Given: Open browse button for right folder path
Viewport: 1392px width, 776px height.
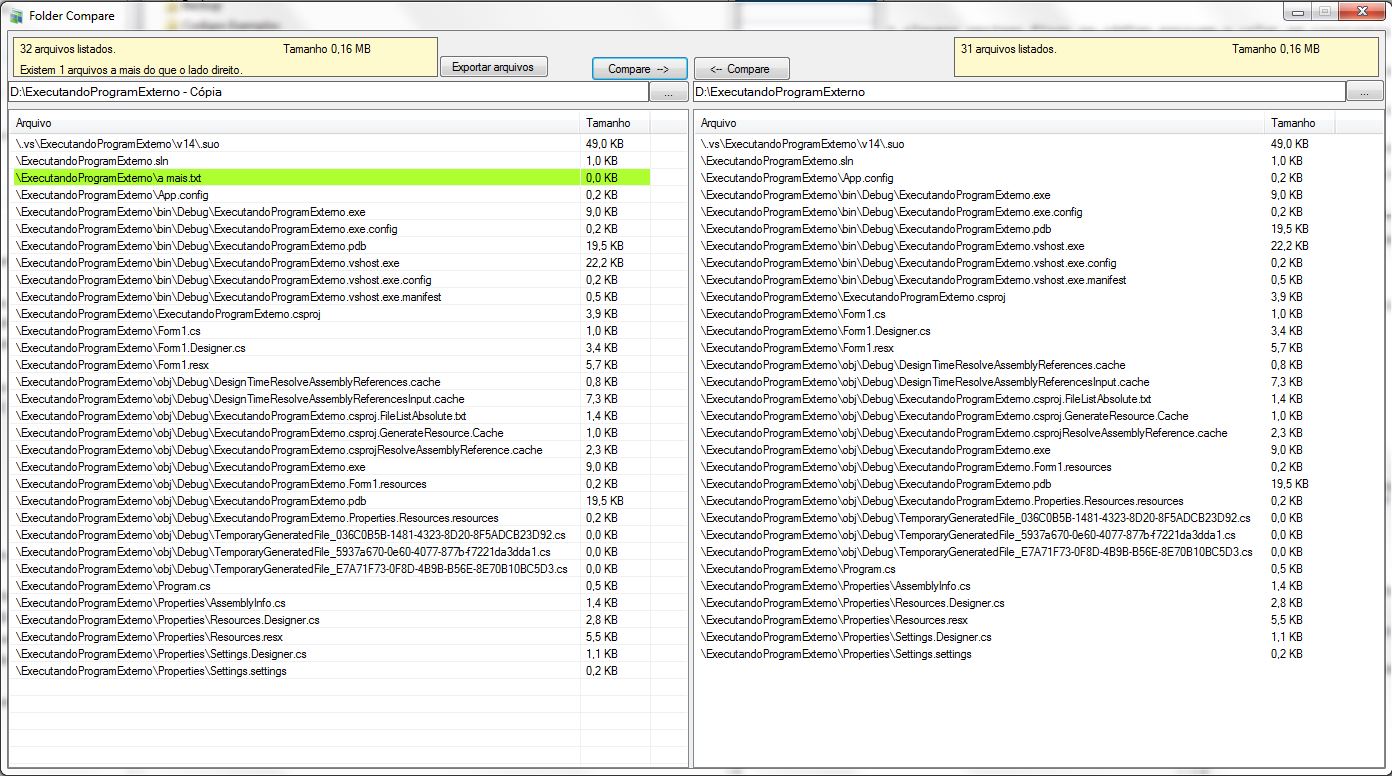Looking at the screenshot, I should click(x=1364, y=92).
